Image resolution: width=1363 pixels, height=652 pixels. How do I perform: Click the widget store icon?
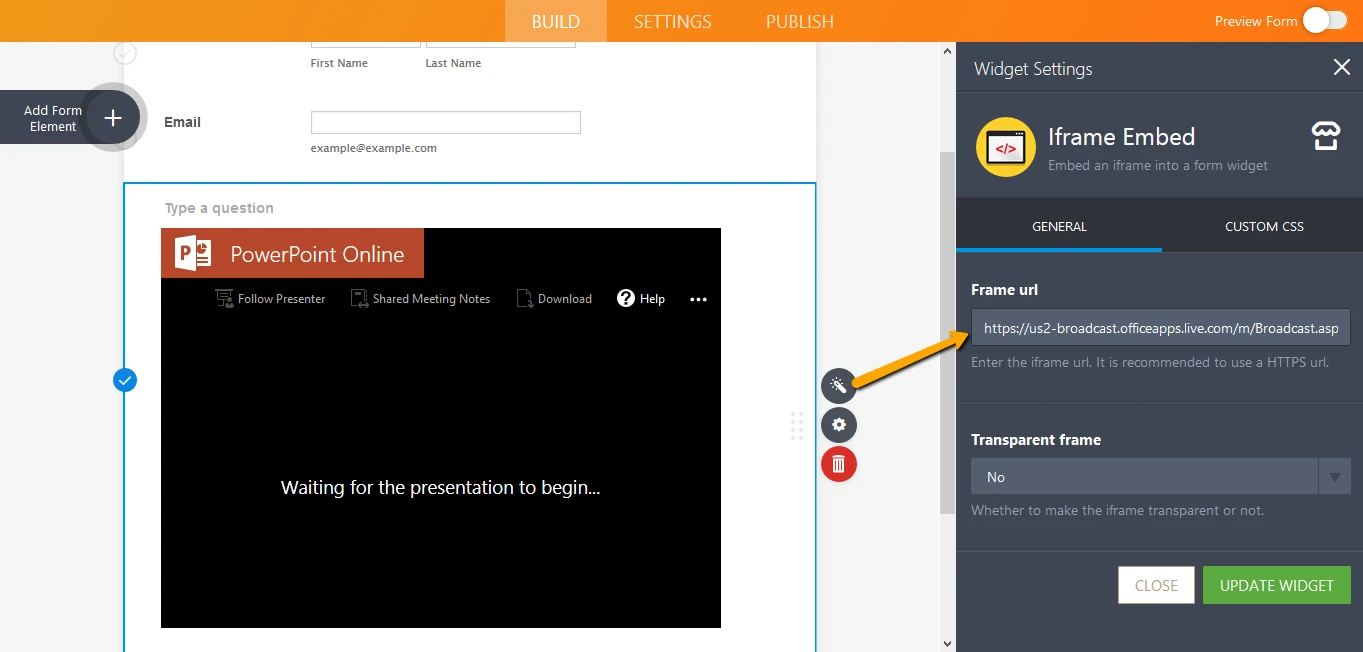coord(1325,137)
